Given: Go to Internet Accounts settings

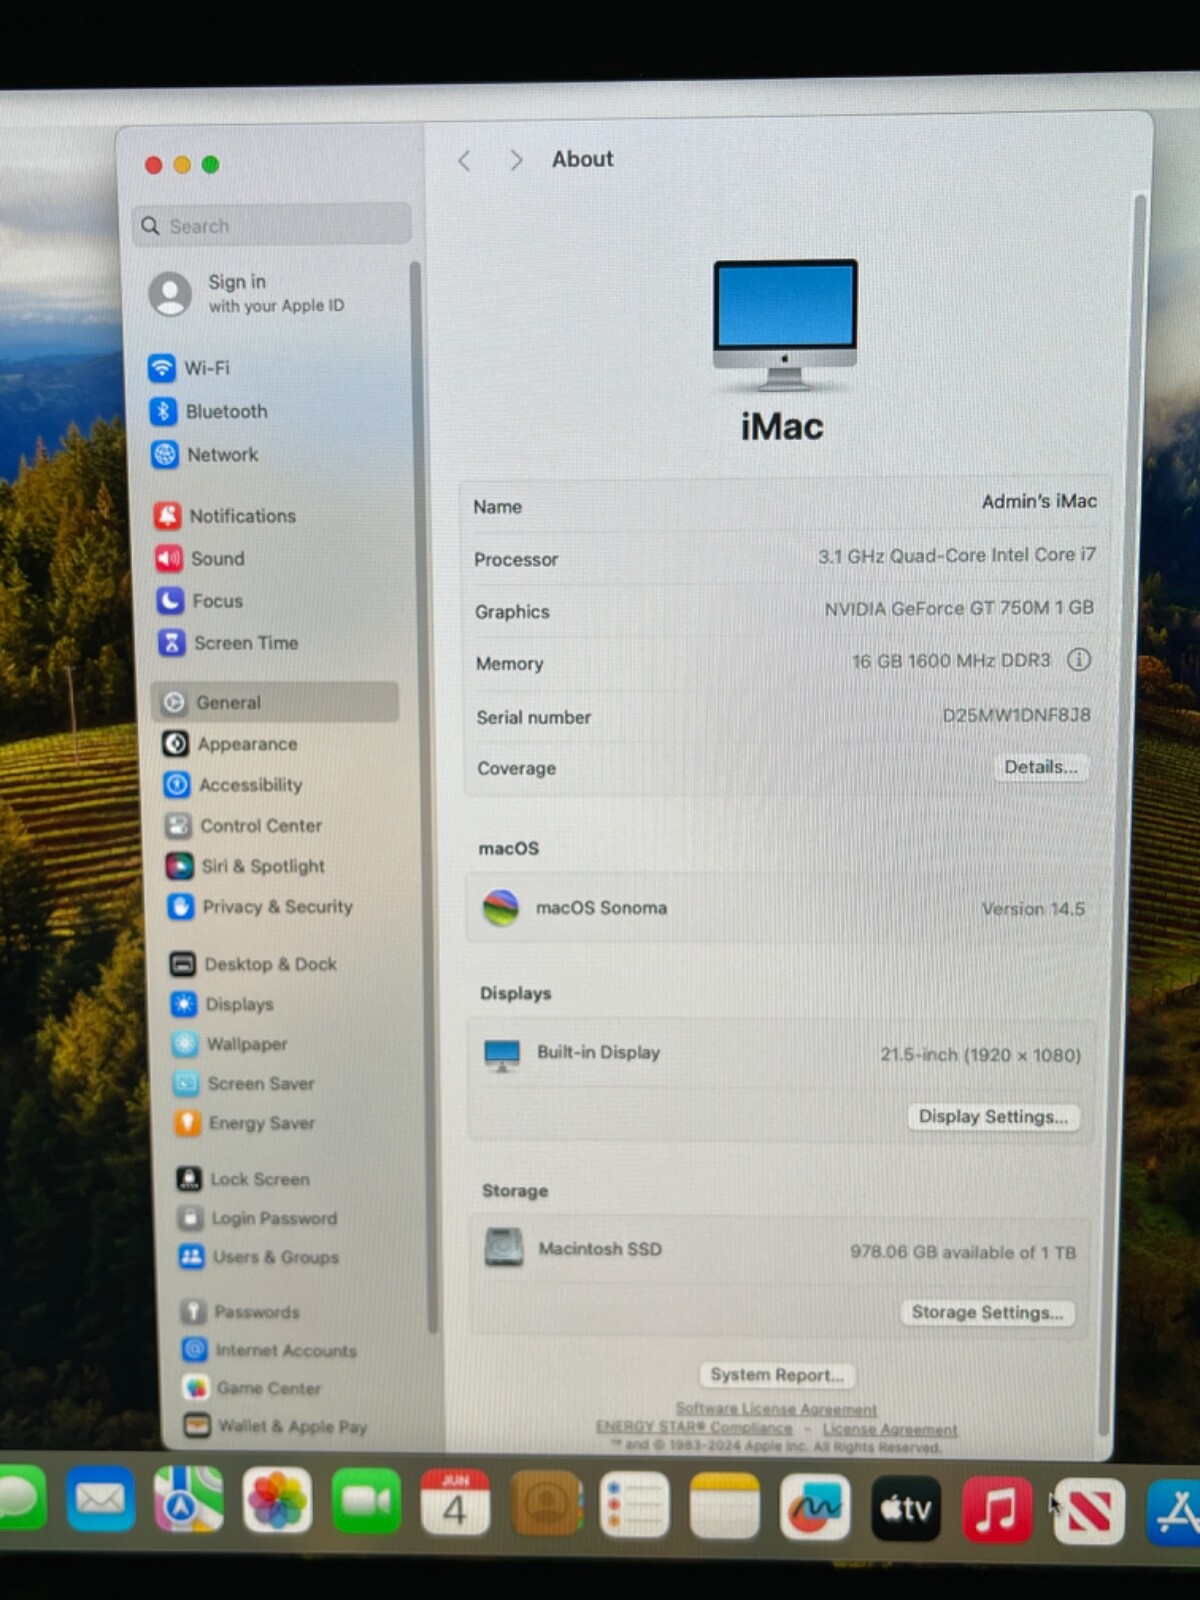Looking at the screenshot, I should pos(270,1350).
